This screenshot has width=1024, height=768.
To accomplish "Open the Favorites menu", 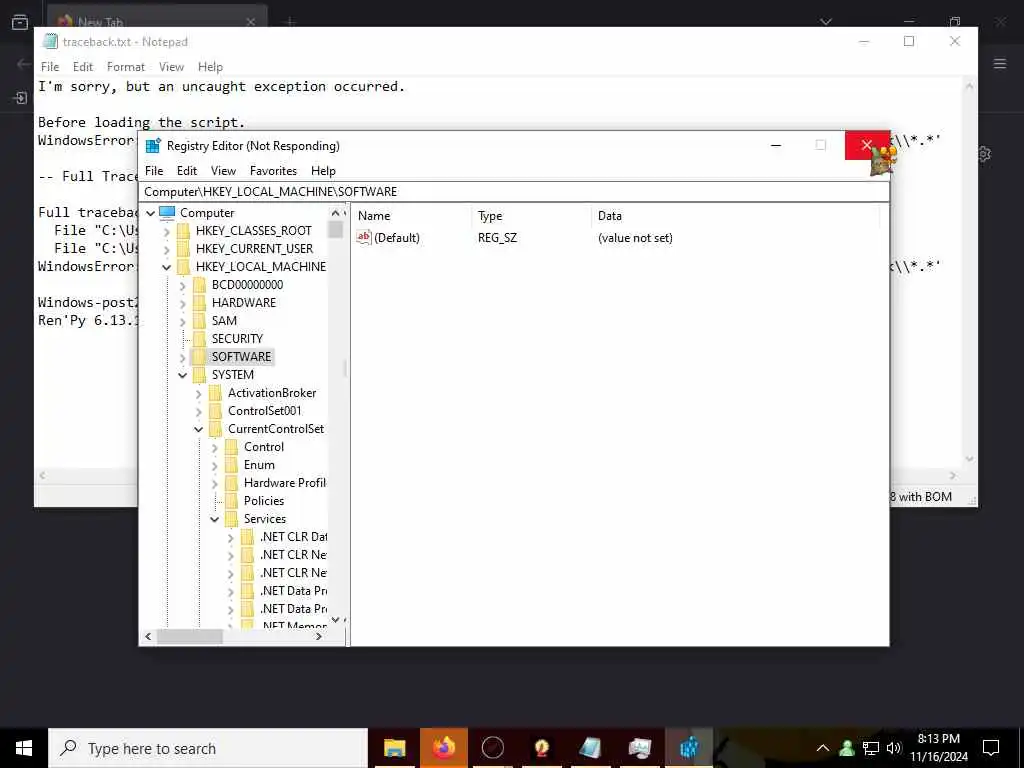I will point(273,170).
